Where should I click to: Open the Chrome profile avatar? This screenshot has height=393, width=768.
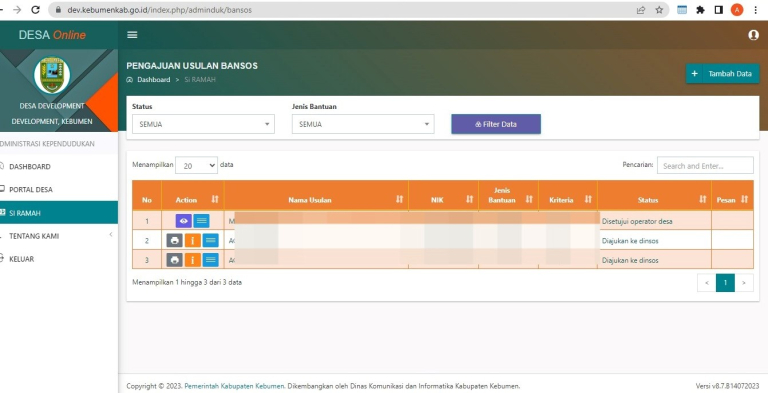[x=737, y=10]
